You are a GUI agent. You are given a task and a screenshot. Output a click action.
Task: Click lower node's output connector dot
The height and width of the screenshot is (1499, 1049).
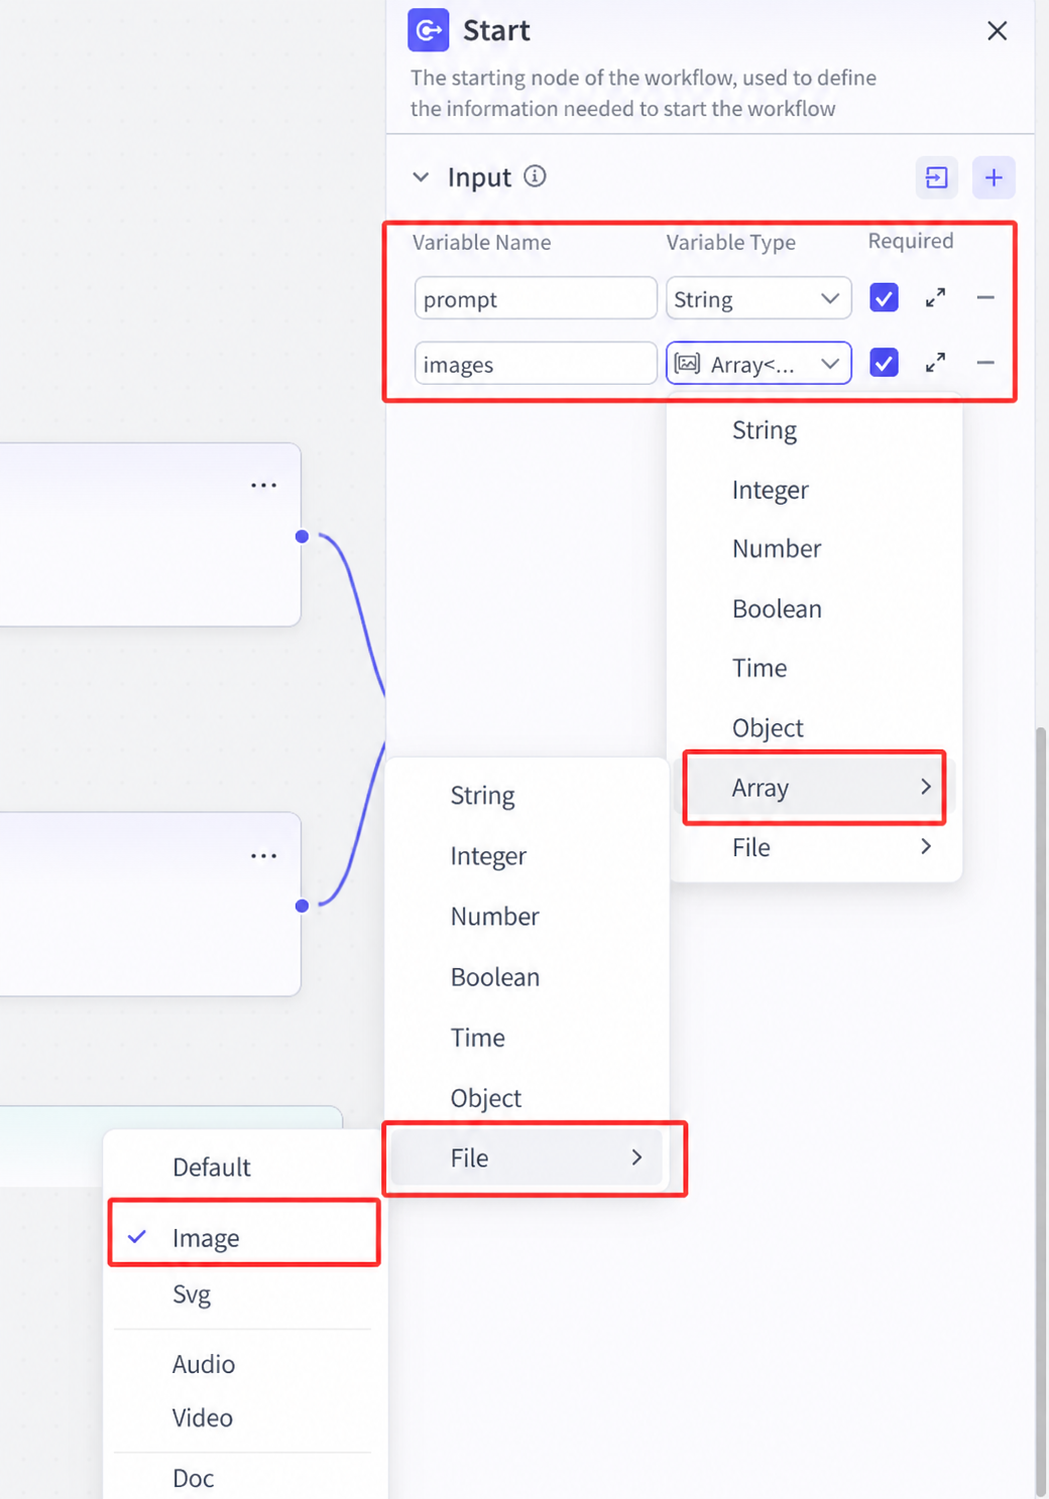click(x=302, y=906)
